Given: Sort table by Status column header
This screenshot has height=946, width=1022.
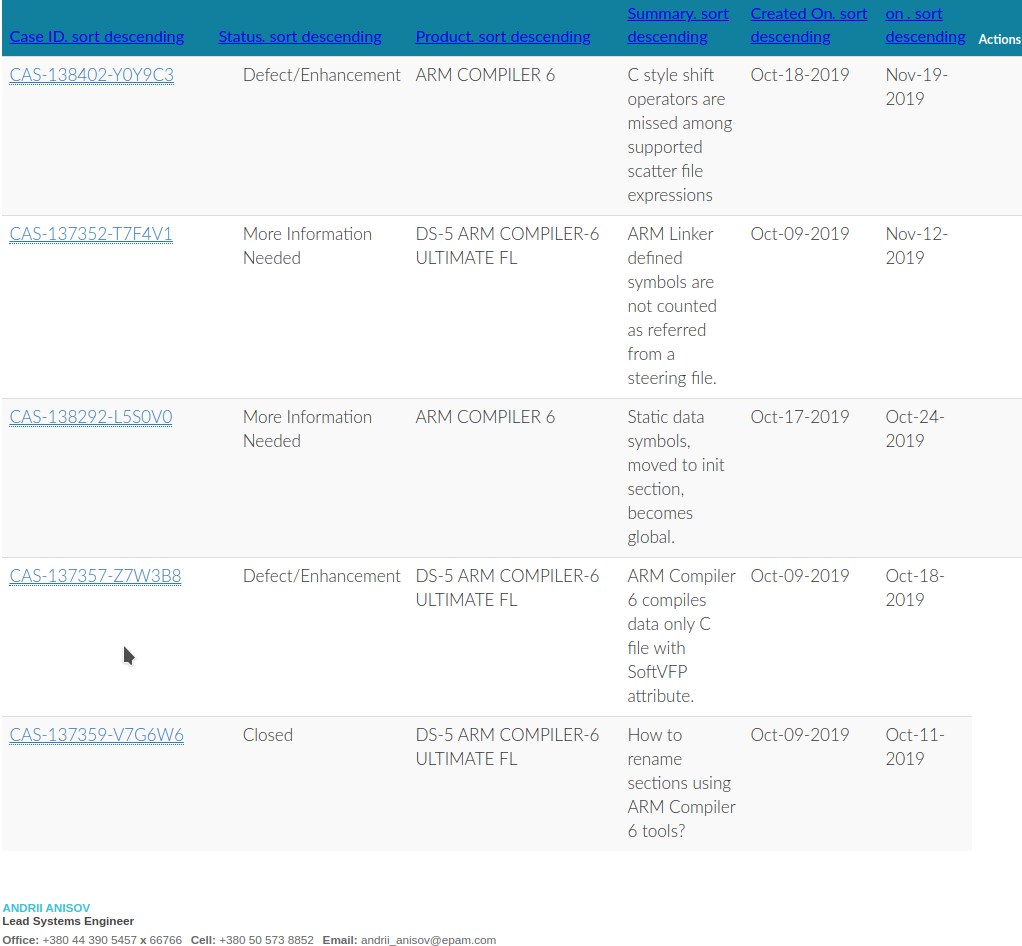Looking at the screenshot, I should 299,37.
